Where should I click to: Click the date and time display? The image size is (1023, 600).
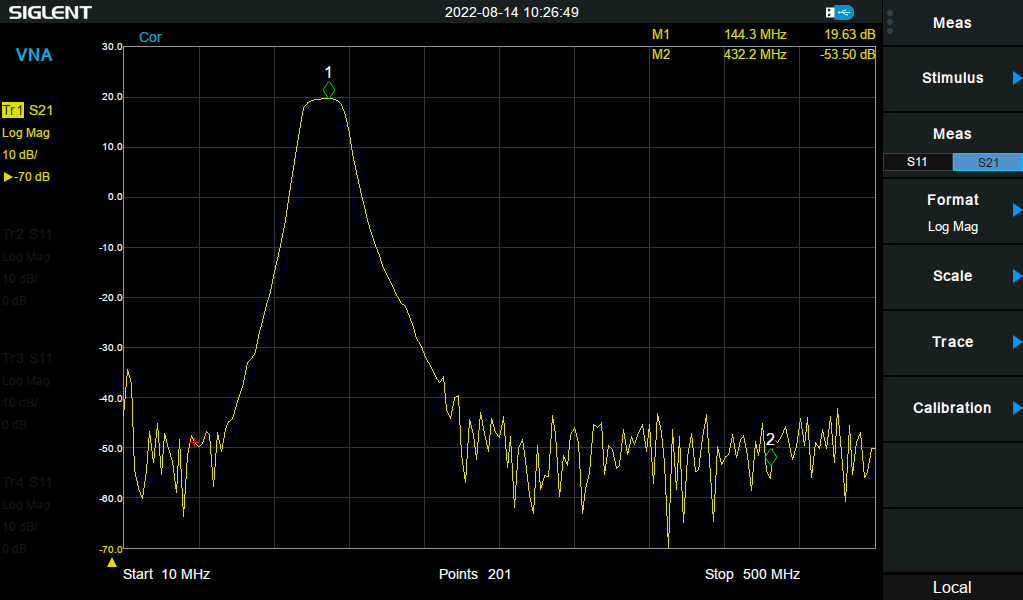[512, 12]
